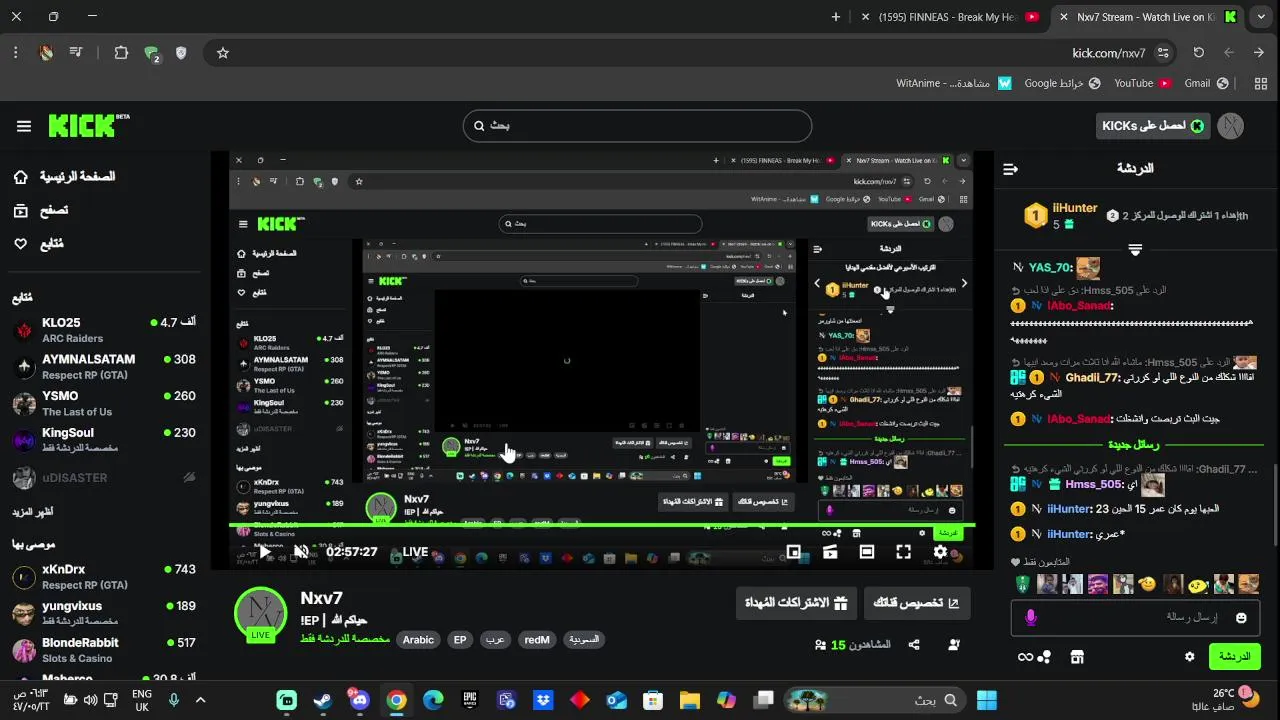Open KingSoul channel in sidebar

104,440
